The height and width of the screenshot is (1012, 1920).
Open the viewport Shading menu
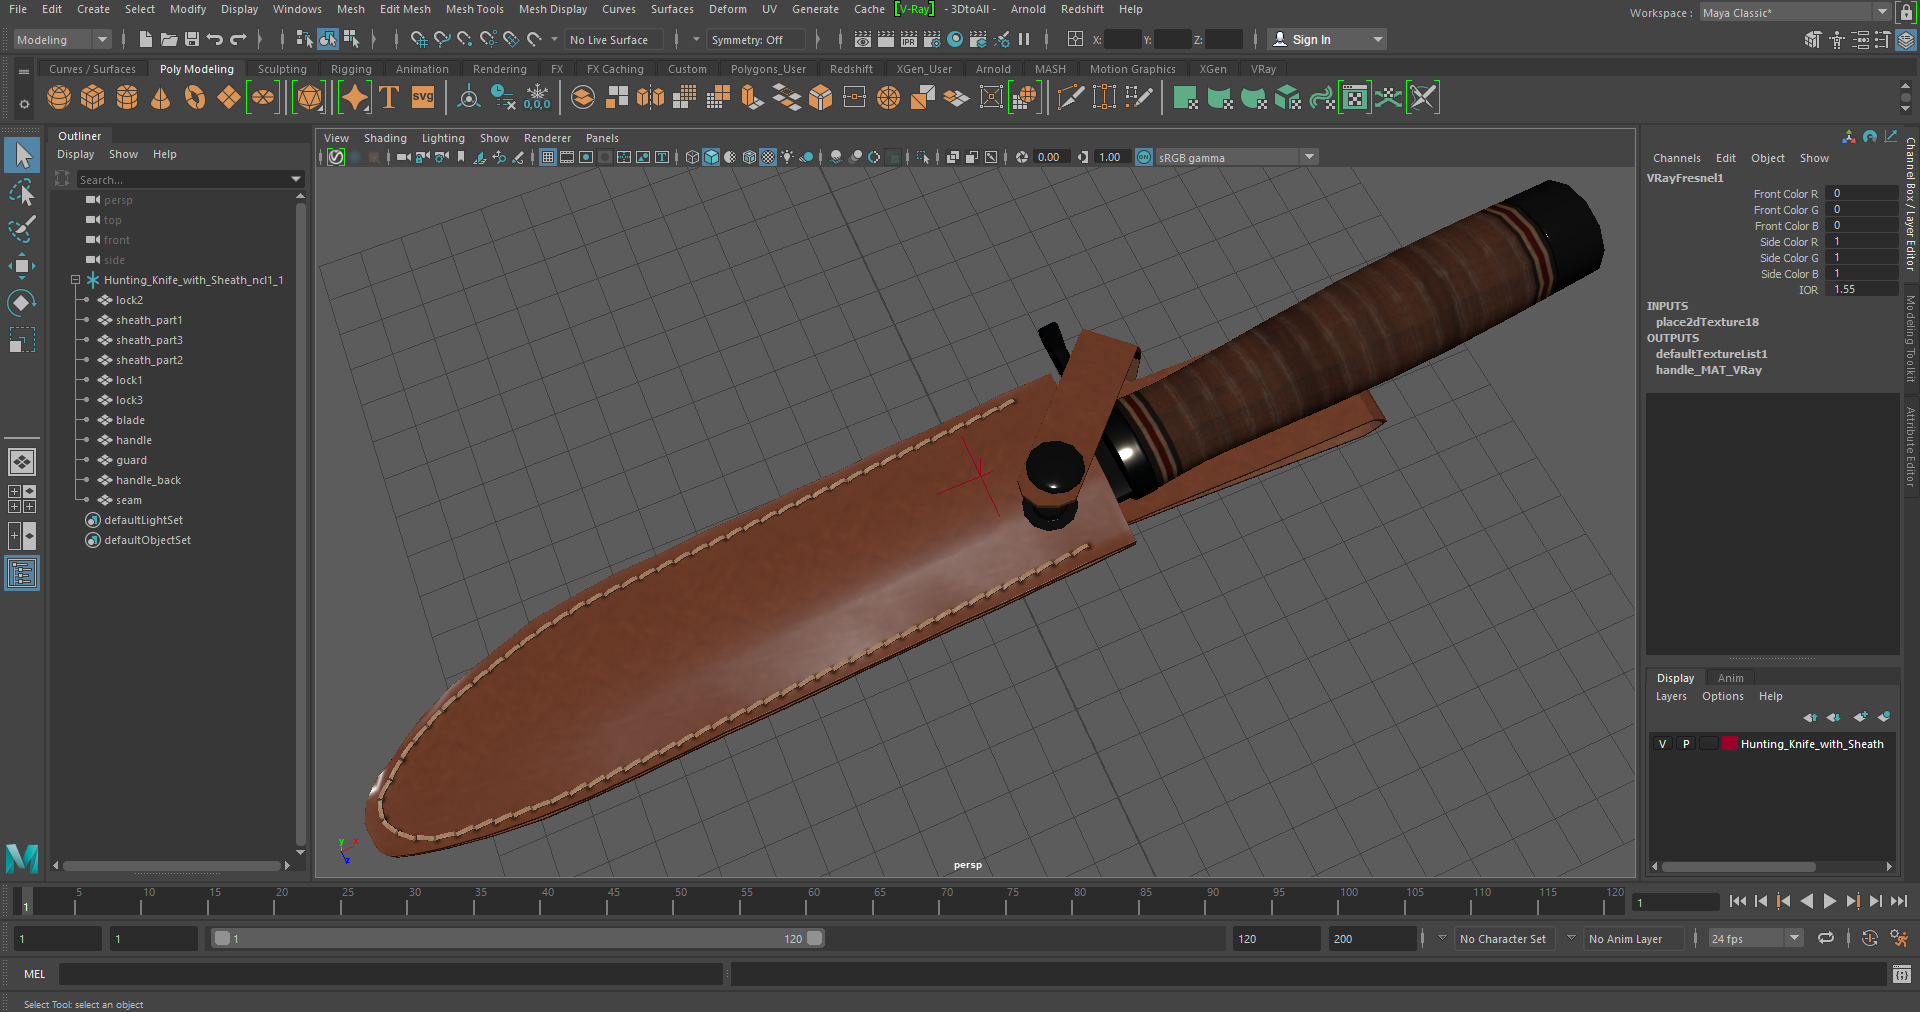pos(385,138)
